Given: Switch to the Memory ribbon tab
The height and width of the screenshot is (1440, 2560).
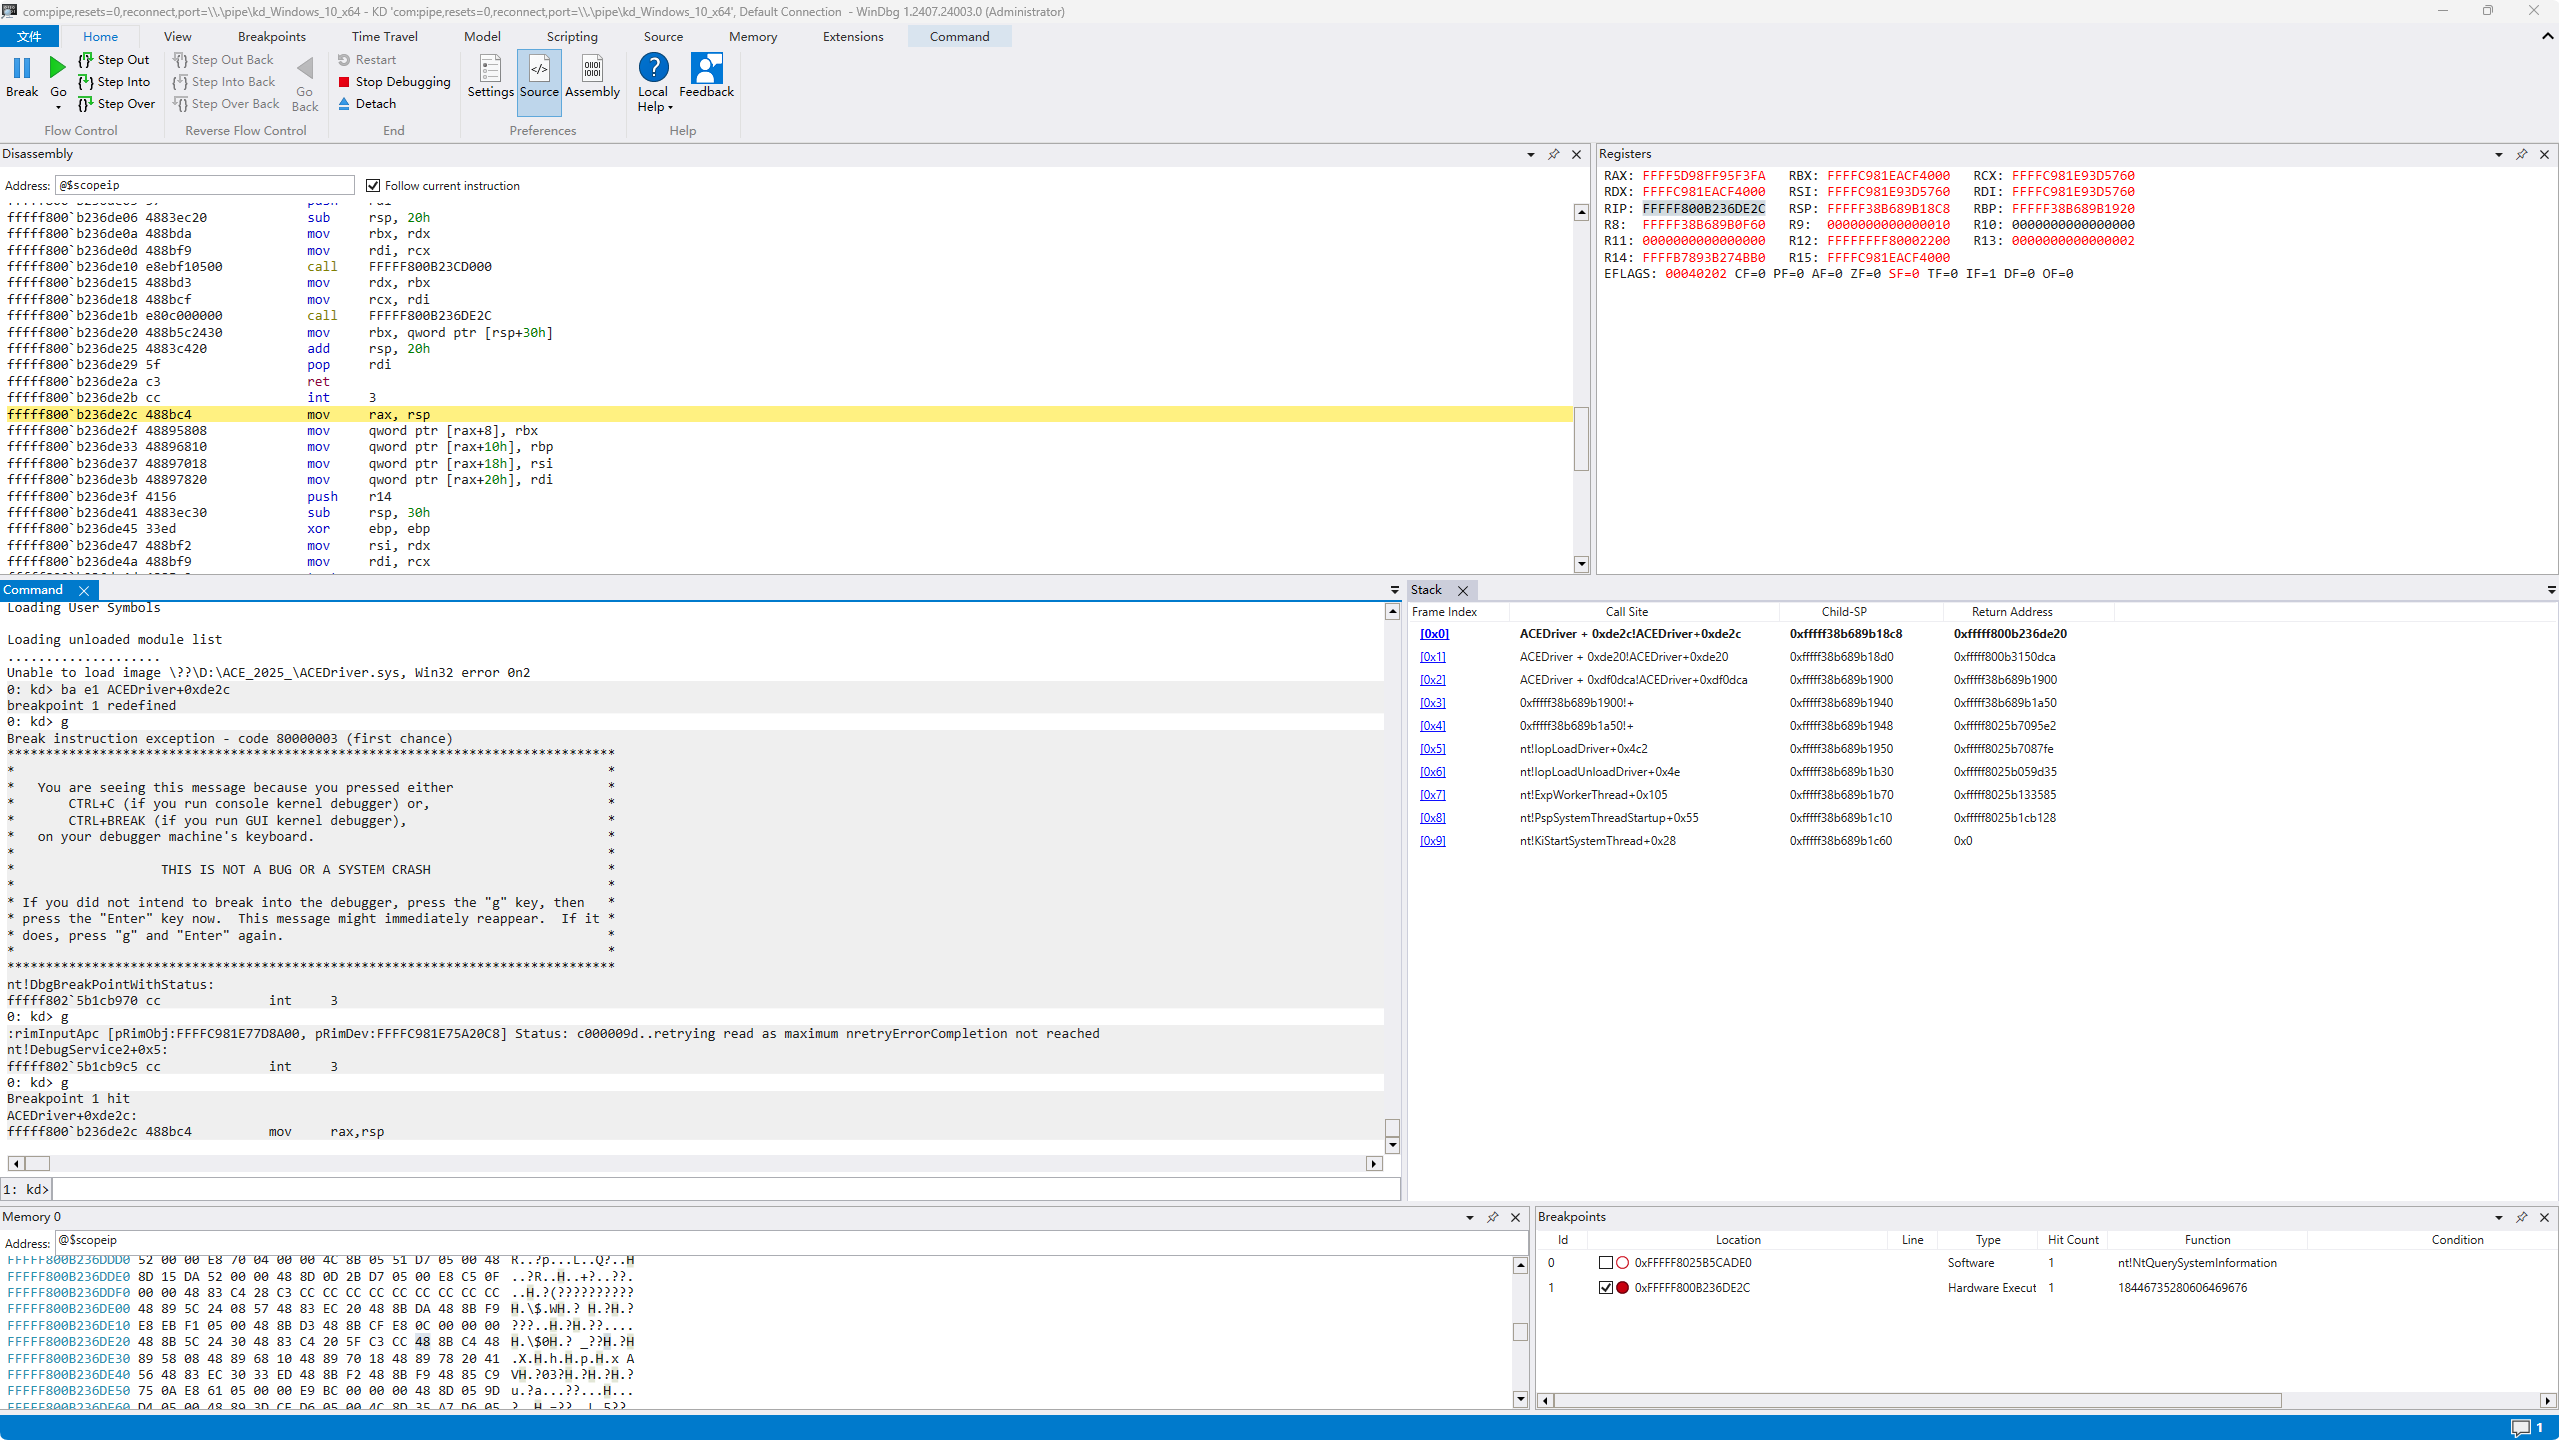Looking at the screenshot, I should [x=752, y=37].
